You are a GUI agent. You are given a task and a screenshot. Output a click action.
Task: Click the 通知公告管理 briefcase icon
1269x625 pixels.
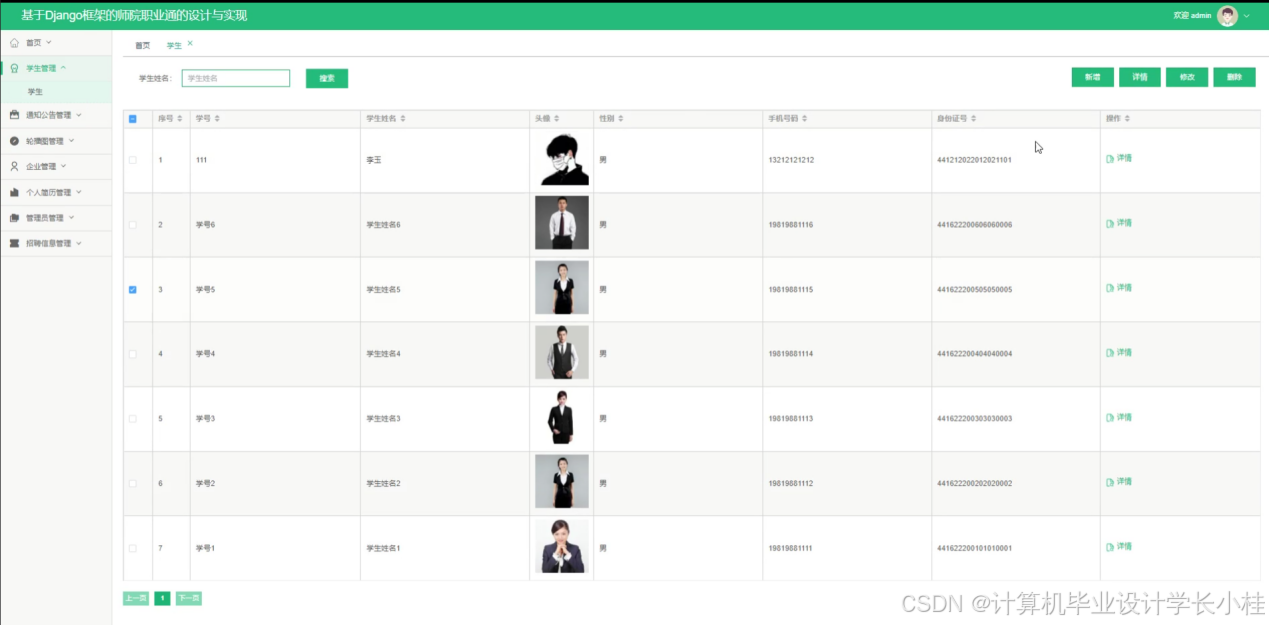[x=14, y=115]
